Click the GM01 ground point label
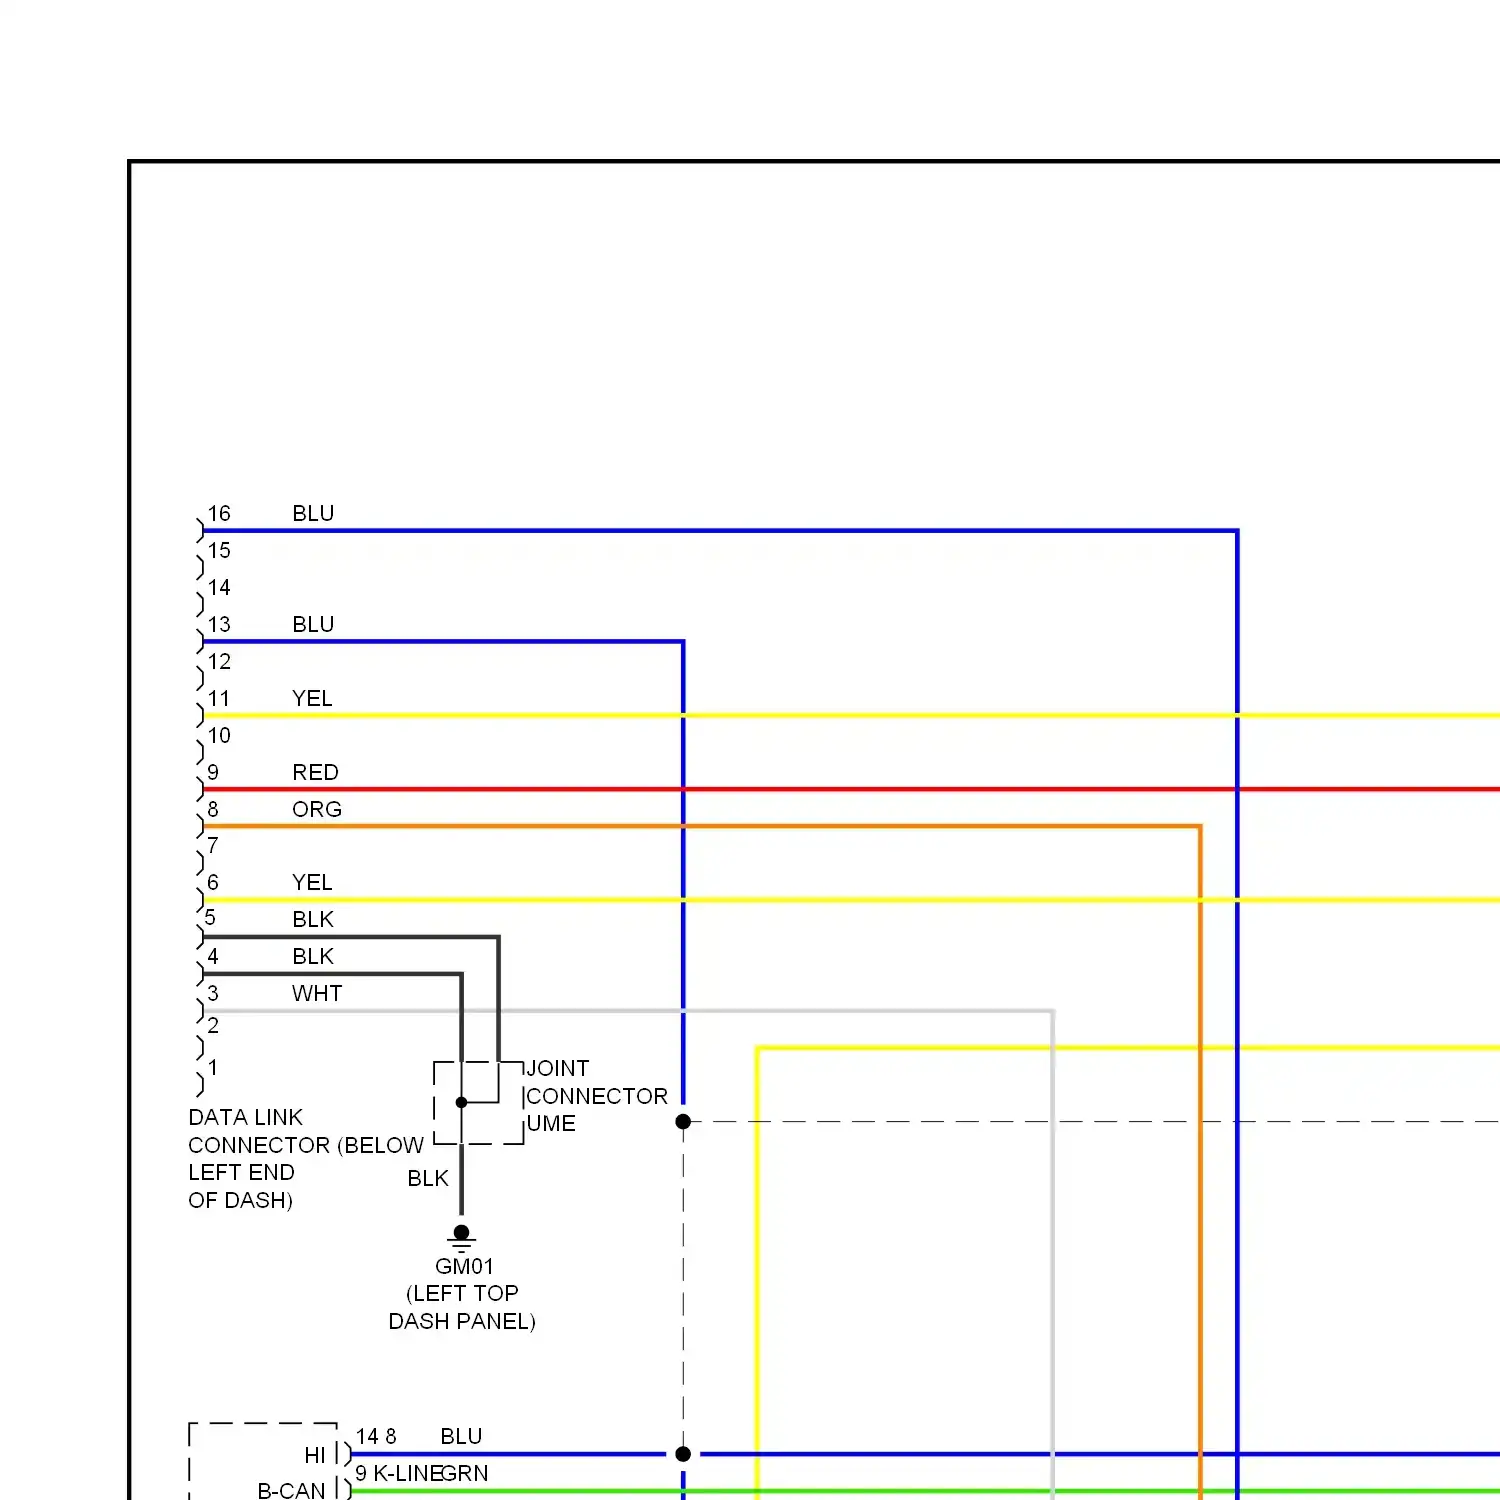The height and width of the screenshot is (1500, 1500). 464,1267
